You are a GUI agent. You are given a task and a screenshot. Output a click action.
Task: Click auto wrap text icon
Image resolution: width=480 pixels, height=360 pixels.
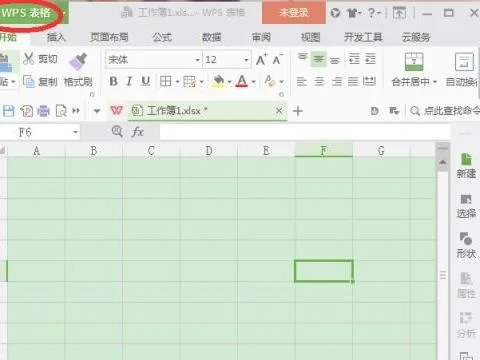[x=464, y=62]
